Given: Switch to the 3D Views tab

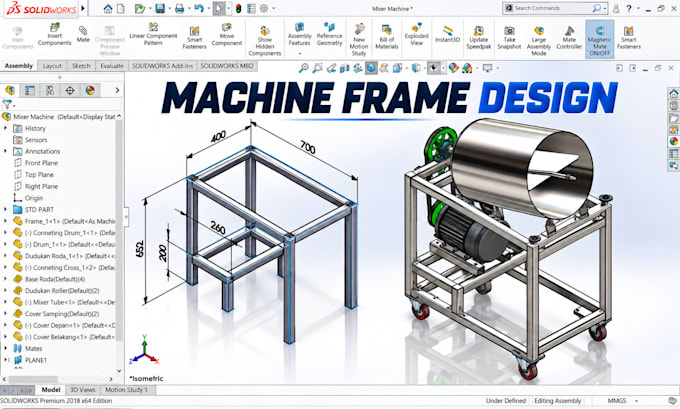Looking at the screenshot, I should click(83, 389).
